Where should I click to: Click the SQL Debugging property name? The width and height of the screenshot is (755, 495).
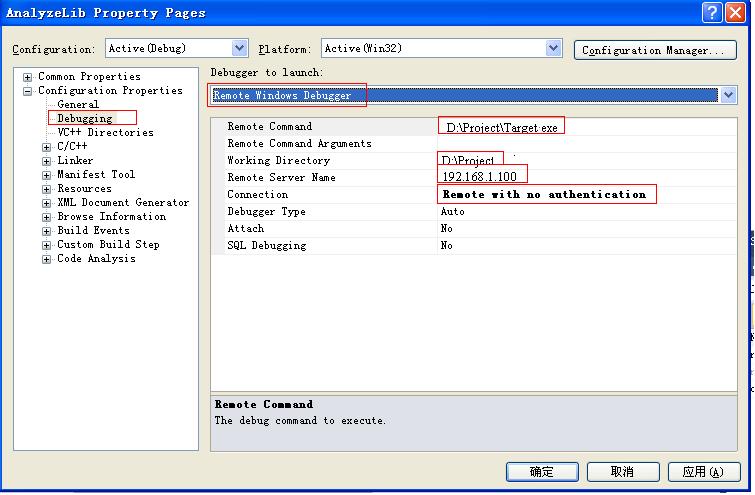pyautogui.click(x=267, y=246)
